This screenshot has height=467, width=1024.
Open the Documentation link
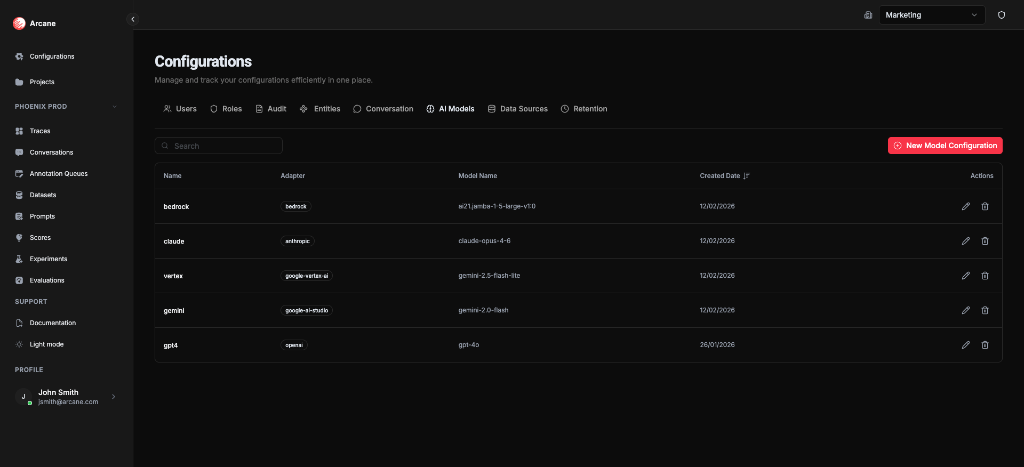(52, 323)
